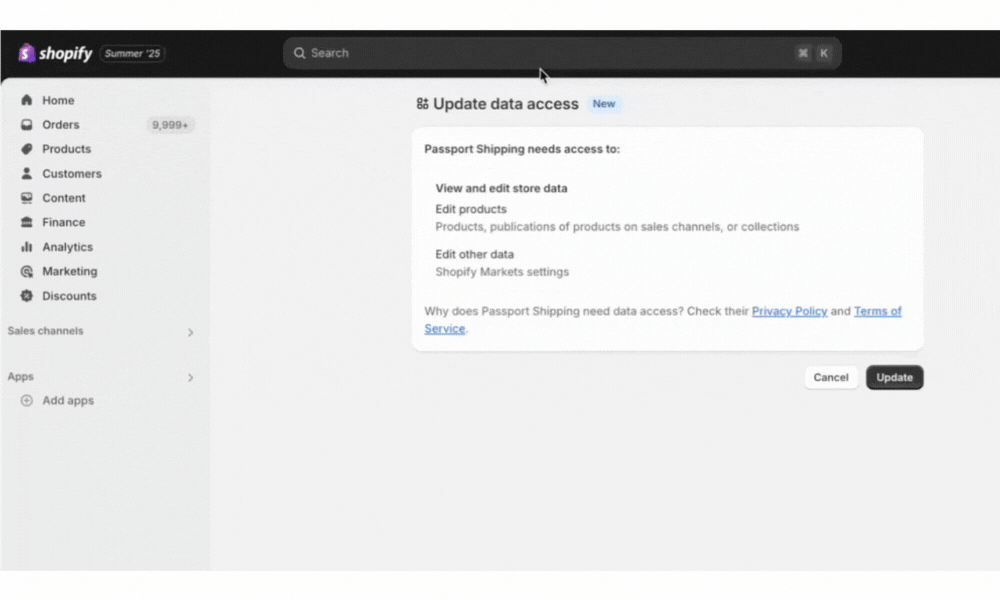1000x600 pixels.
Task: Open the Privacy Policy link
Action: pyautogui.click(x=789, y=311)
